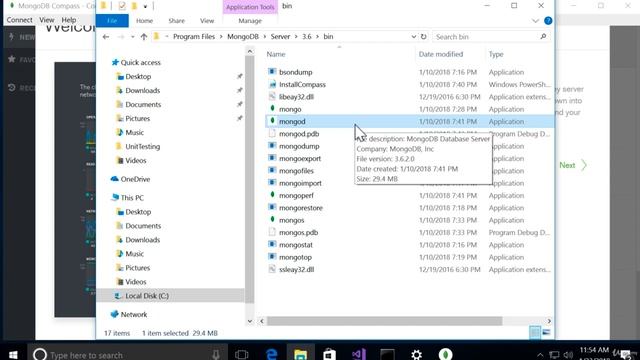Screen dimensions: 640x360
Task: Select the mongodump file
Action: pos(299,146)
